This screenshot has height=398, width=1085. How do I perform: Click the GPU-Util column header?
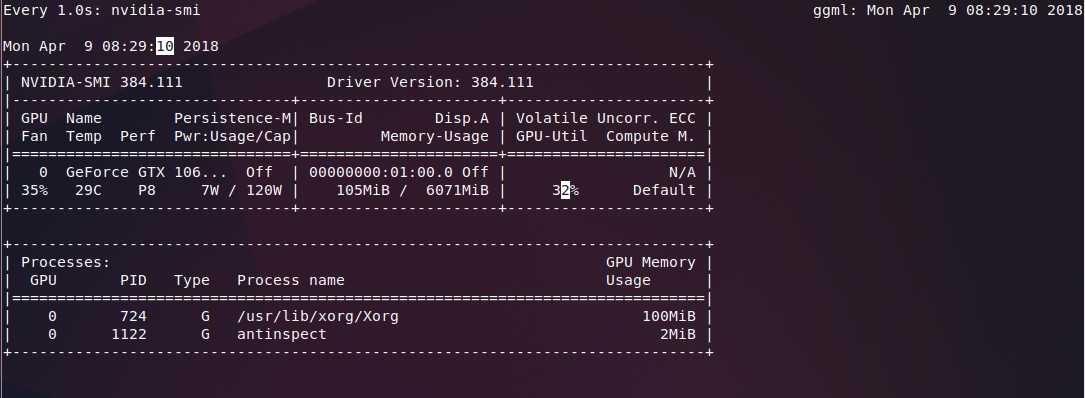click(x=551, y=136)
